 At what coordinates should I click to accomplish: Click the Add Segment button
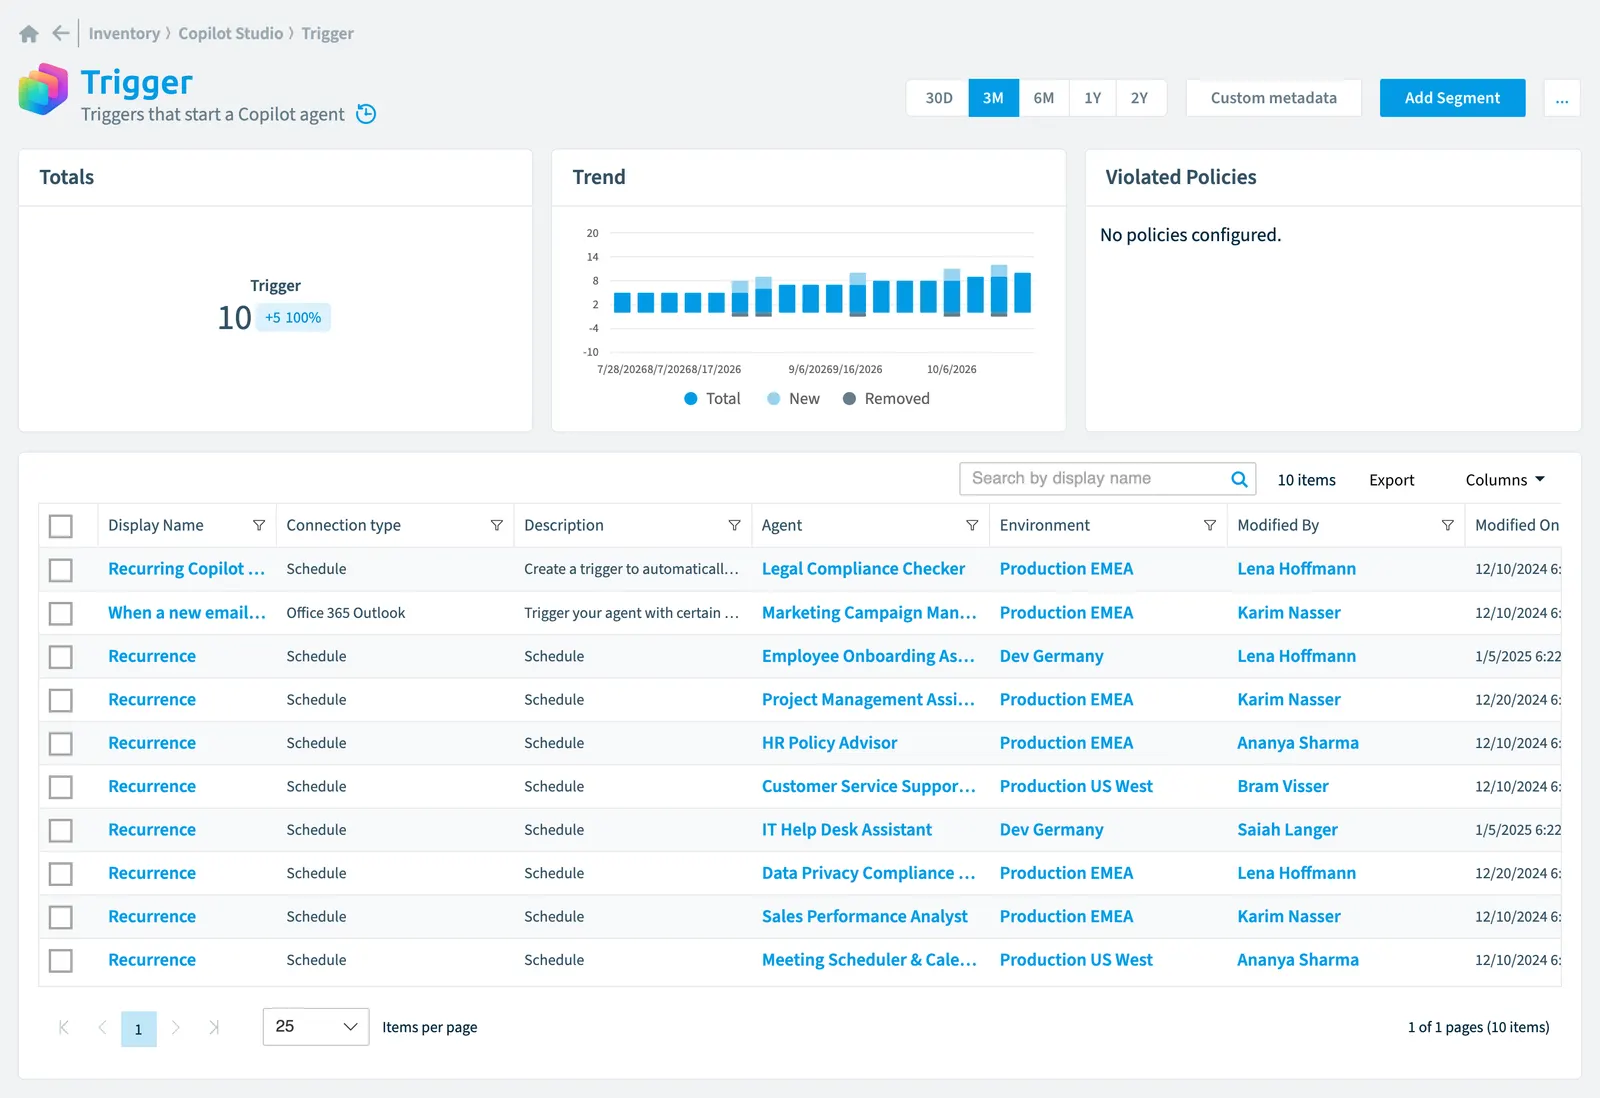point(1452,98)
